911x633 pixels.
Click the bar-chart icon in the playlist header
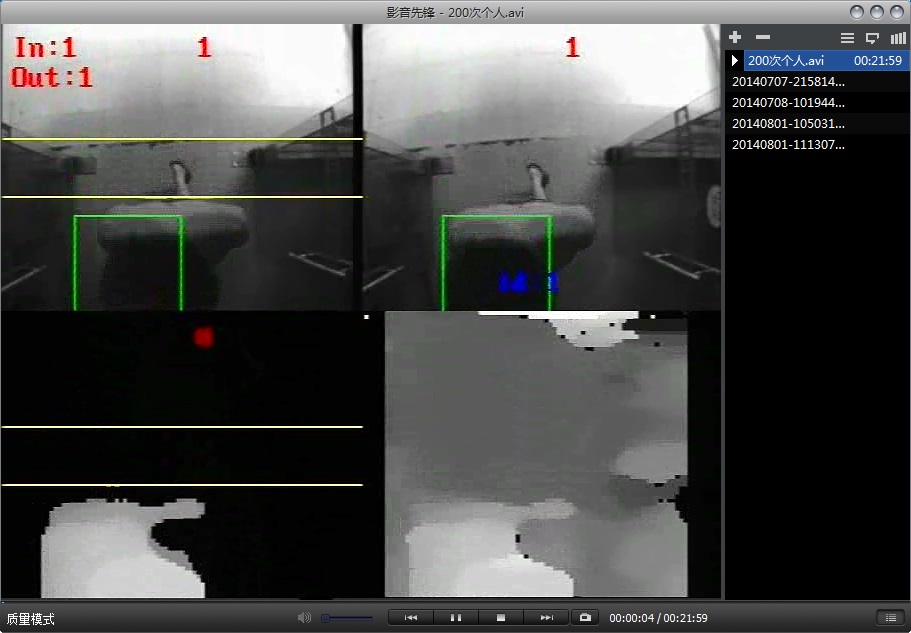coord(898,38)
